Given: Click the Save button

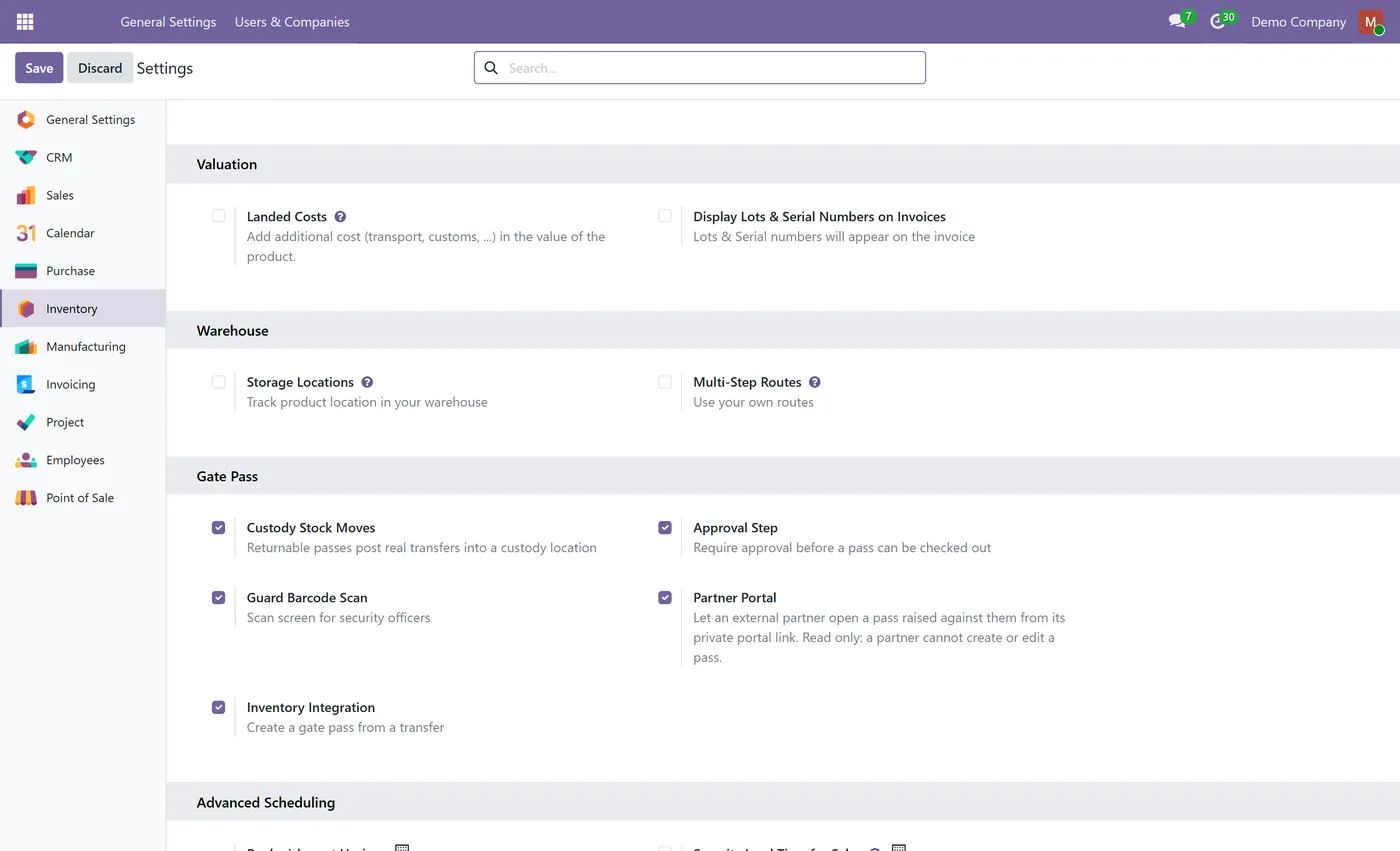Looking at the screenshot, I should 39,68.
